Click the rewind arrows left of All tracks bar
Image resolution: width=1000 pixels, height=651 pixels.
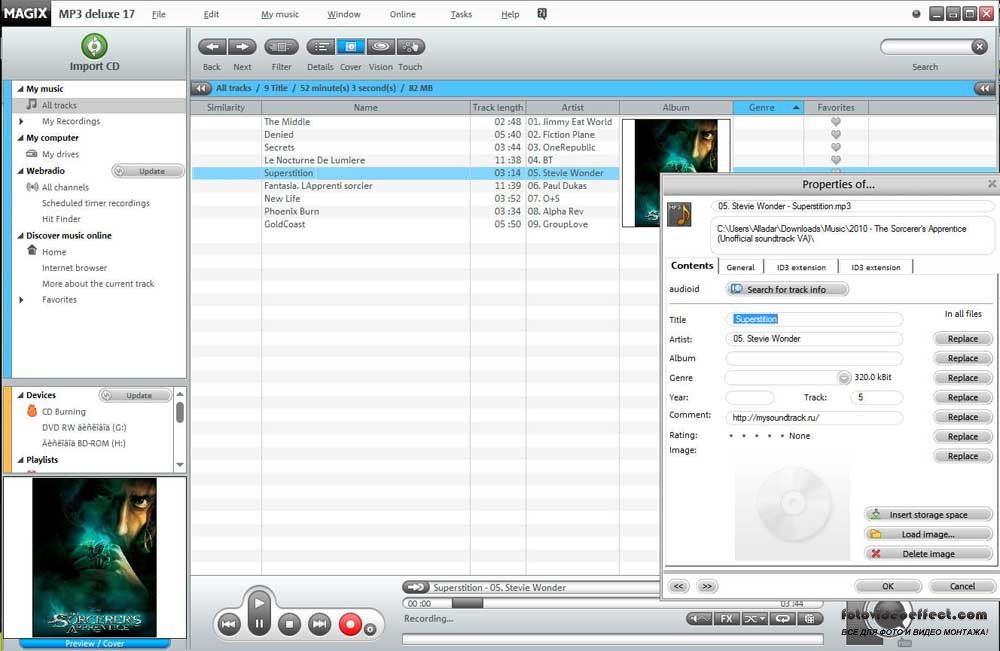pos(202,88)
